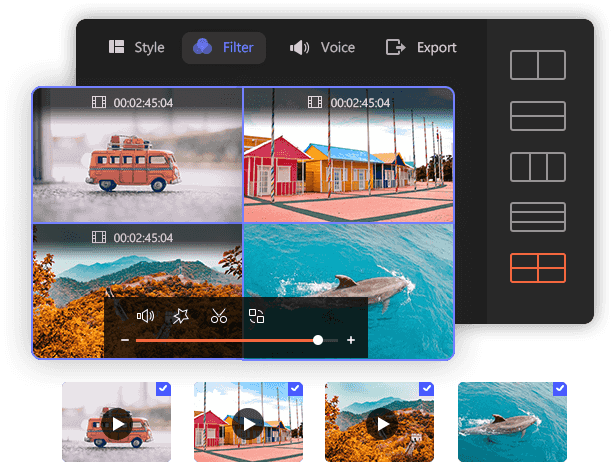Click the Export button
This screenshot has height=462, width=614.
pyautogui.click(x=421, y=47)
